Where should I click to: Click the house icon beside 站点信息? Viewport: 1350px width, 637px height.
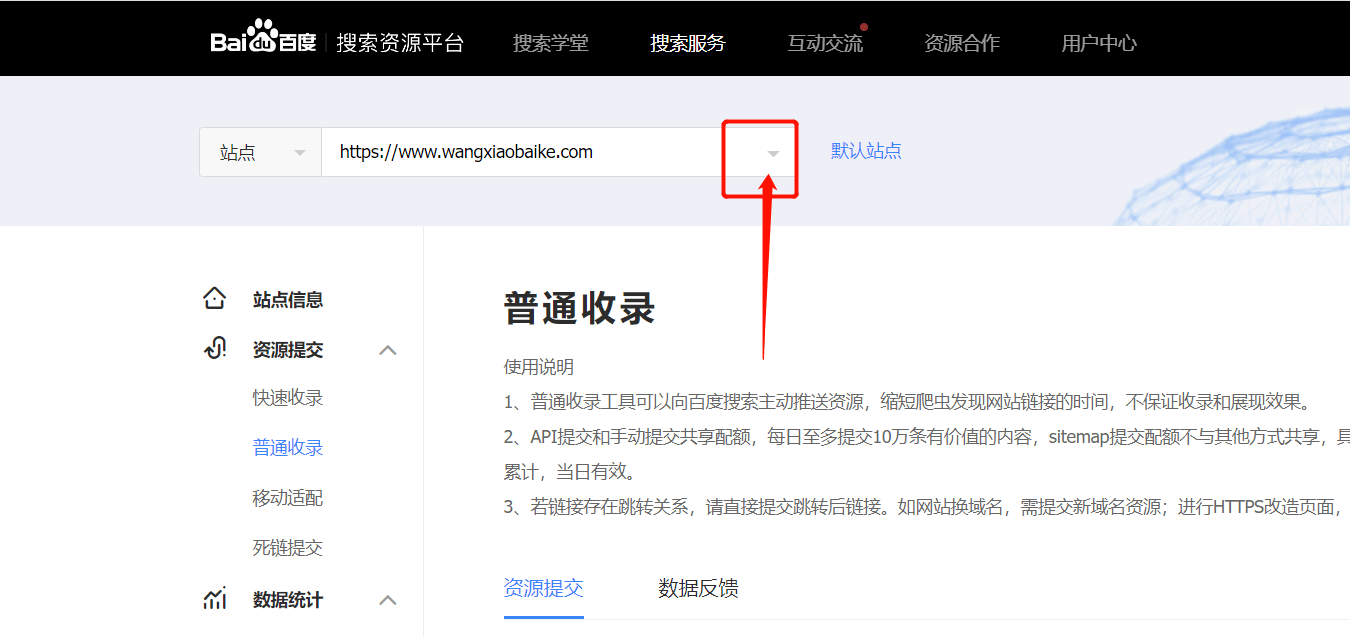click(214, 299)
